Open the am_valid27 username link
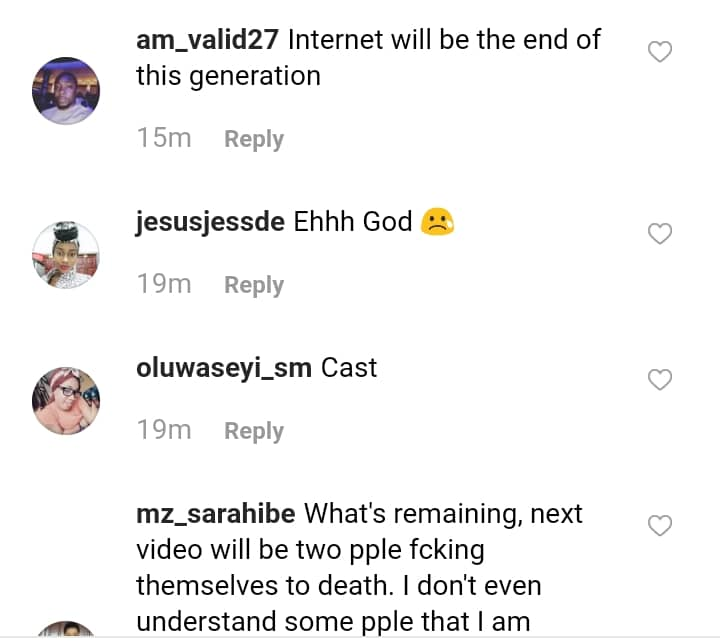 208,41
